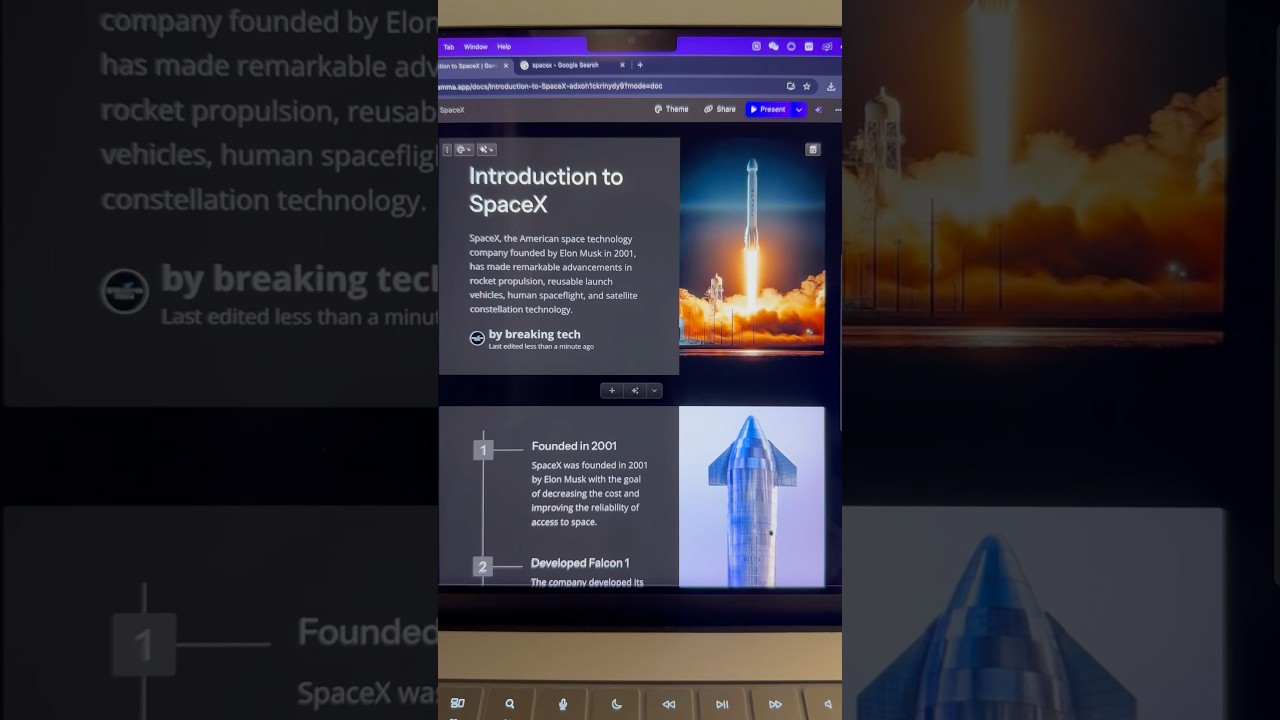
Task: Click the install app icon in address bar
Action: point(791,86)
